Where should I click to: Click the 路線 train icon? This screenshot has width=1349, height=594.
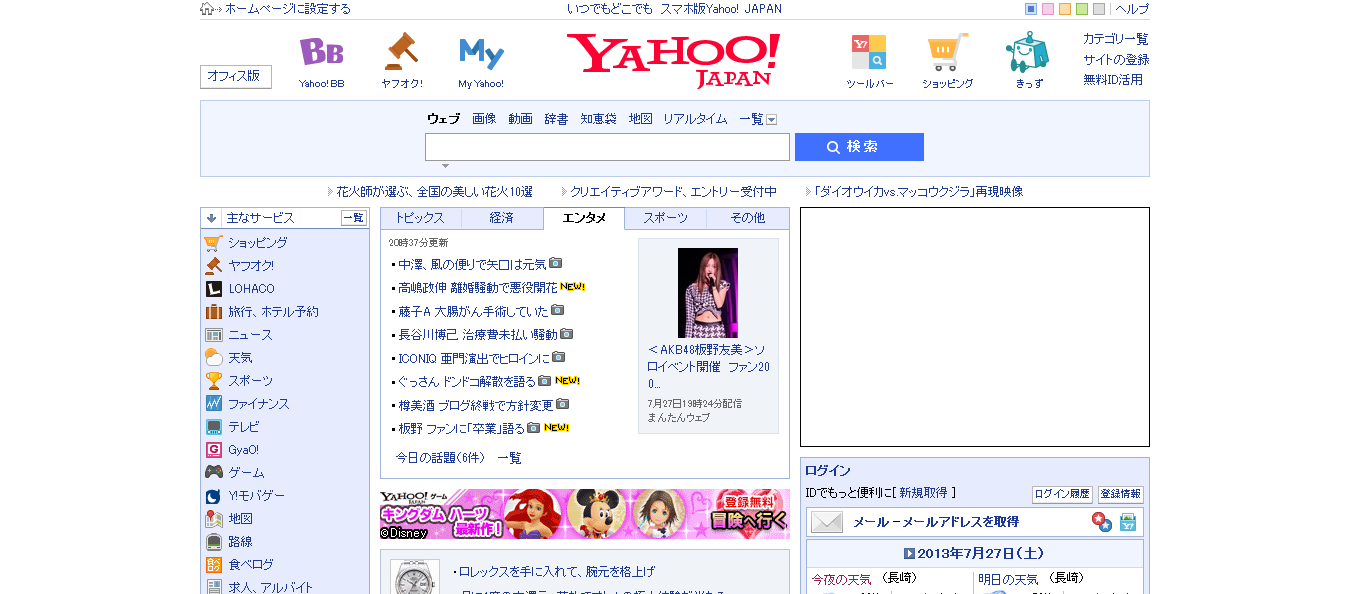(x=213, y=542)
